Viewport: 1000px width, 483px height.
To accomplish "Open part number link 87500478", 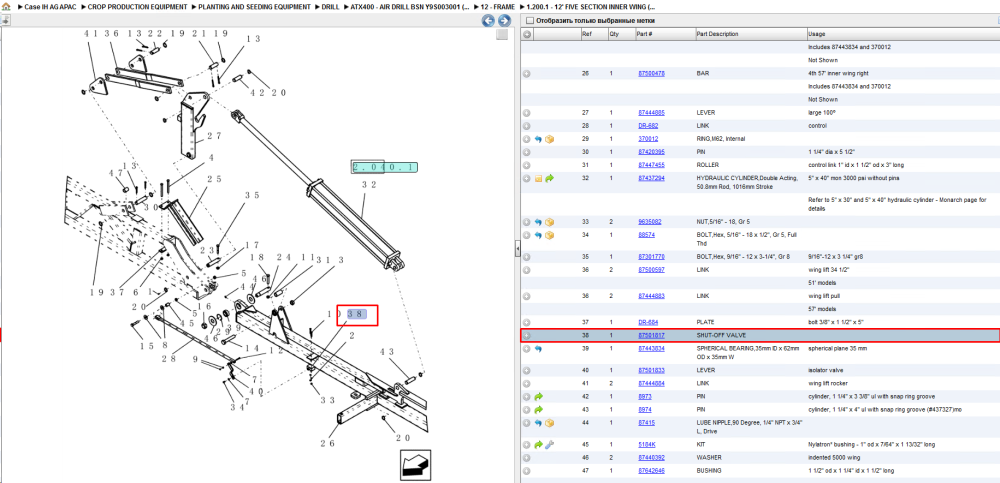I will coord(651,74).
